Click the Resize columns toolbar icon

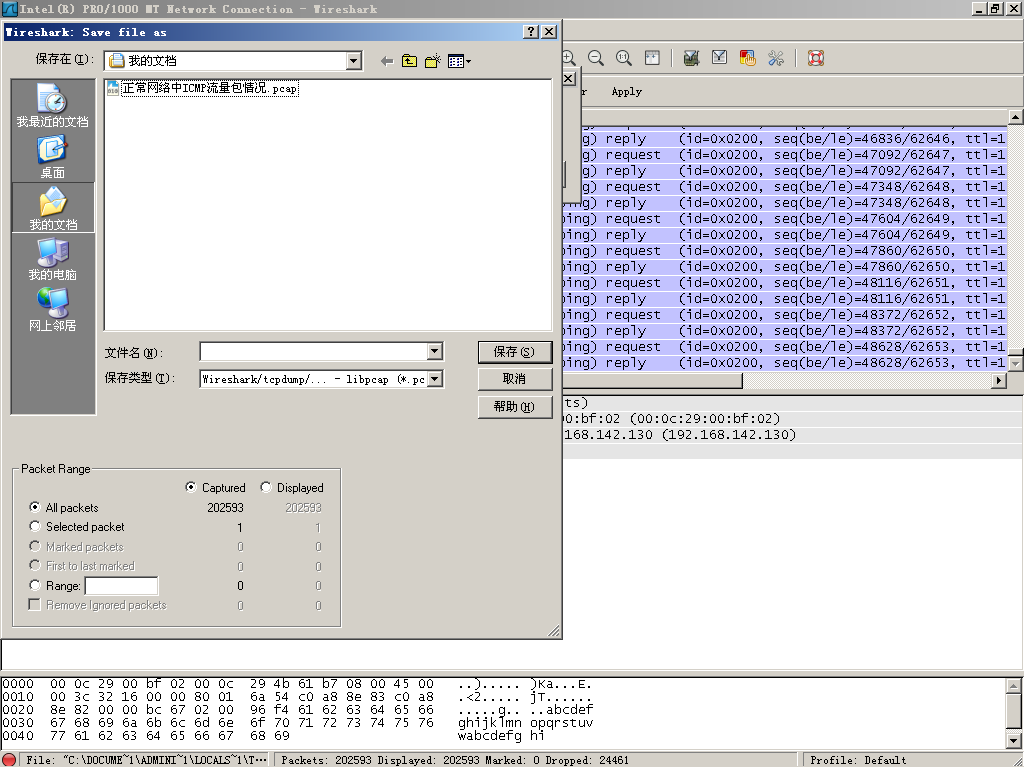pos(652,58)
